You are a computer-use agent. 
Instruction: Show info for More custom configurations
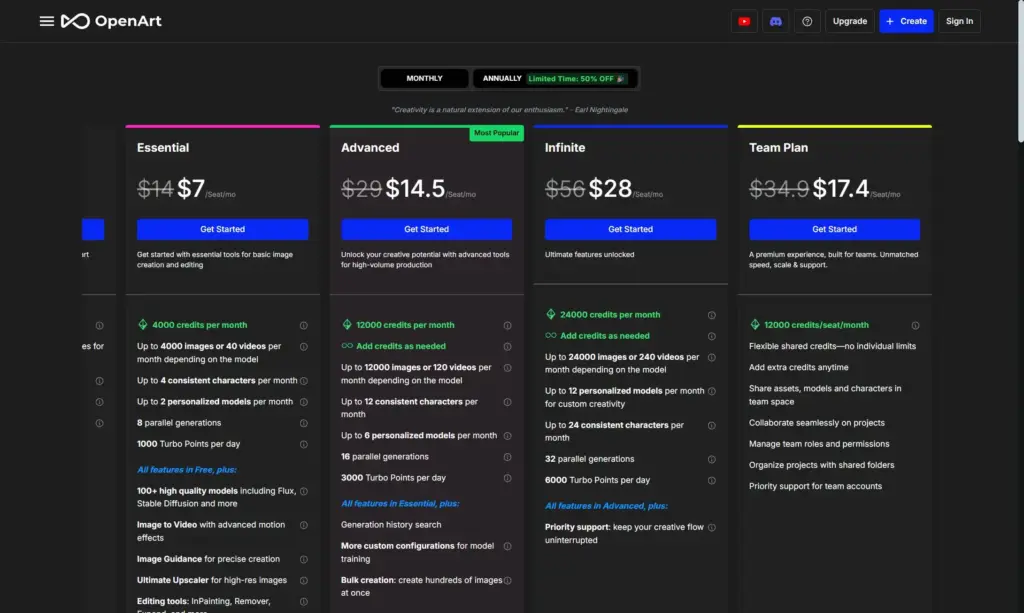tap(507, 546)
